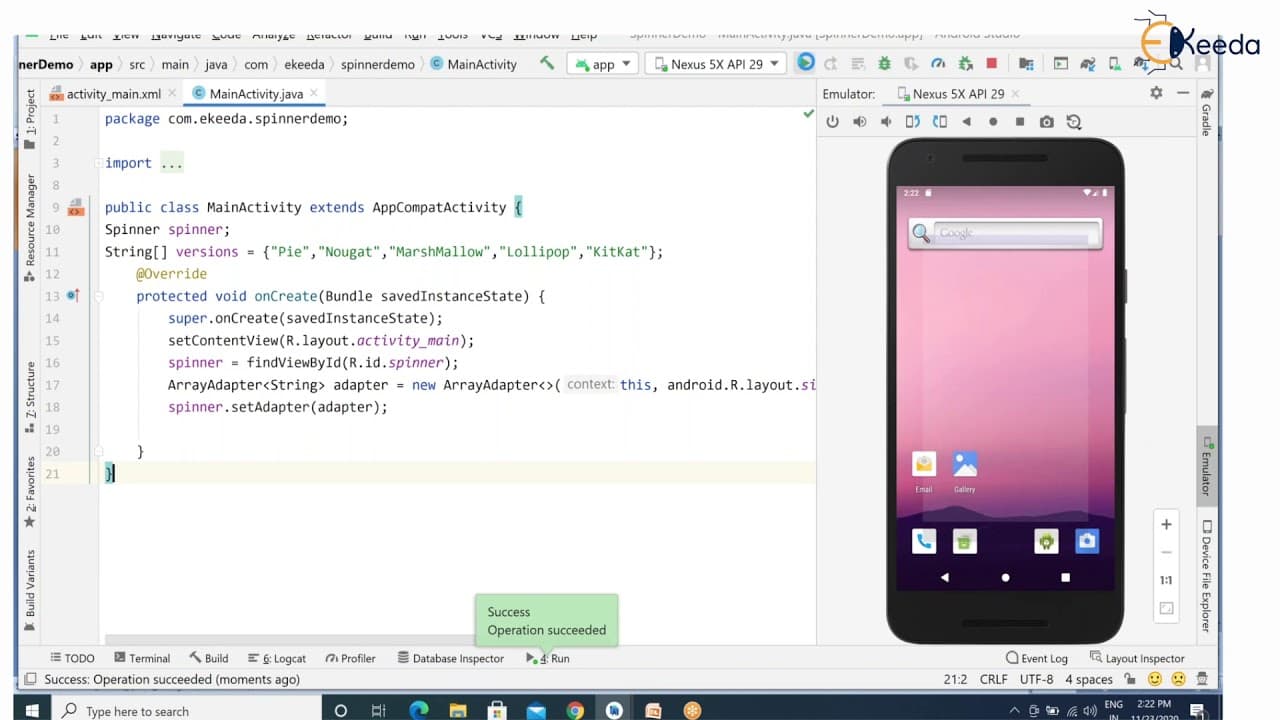Click the sad face feedback icon

[x=1178, y=679]
